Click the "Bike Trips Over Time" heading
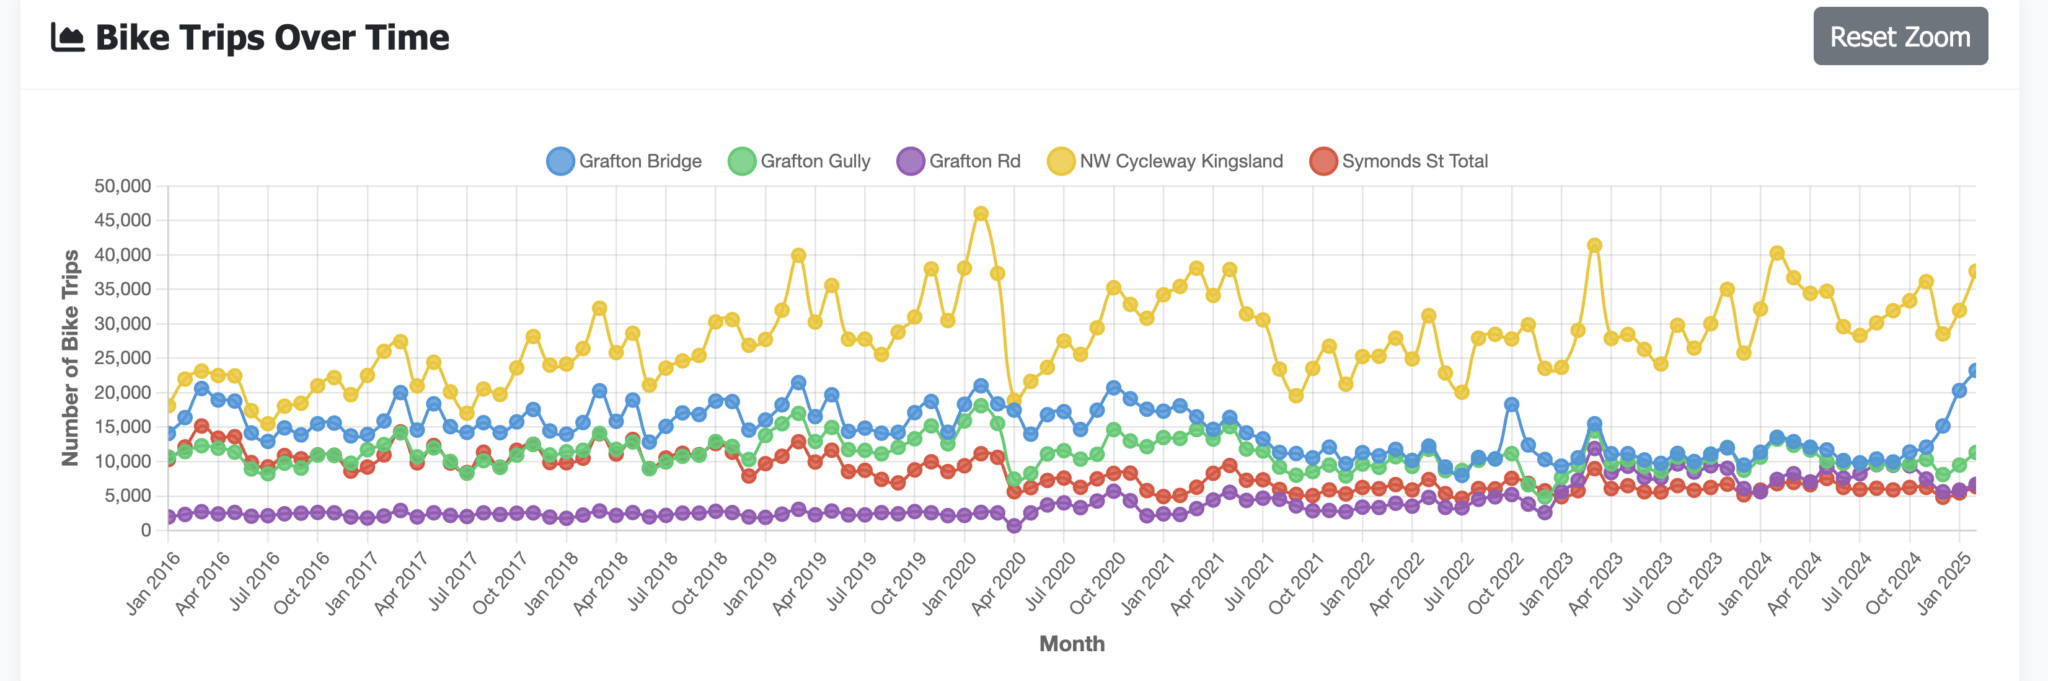Viewport: 2048px width, 681px height. tap(272, 38)
